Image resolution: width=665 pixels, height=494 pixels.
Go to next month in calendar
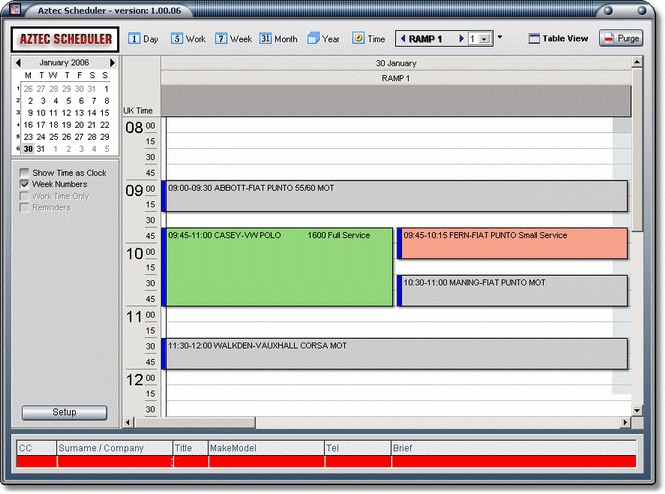click(112, 63)
